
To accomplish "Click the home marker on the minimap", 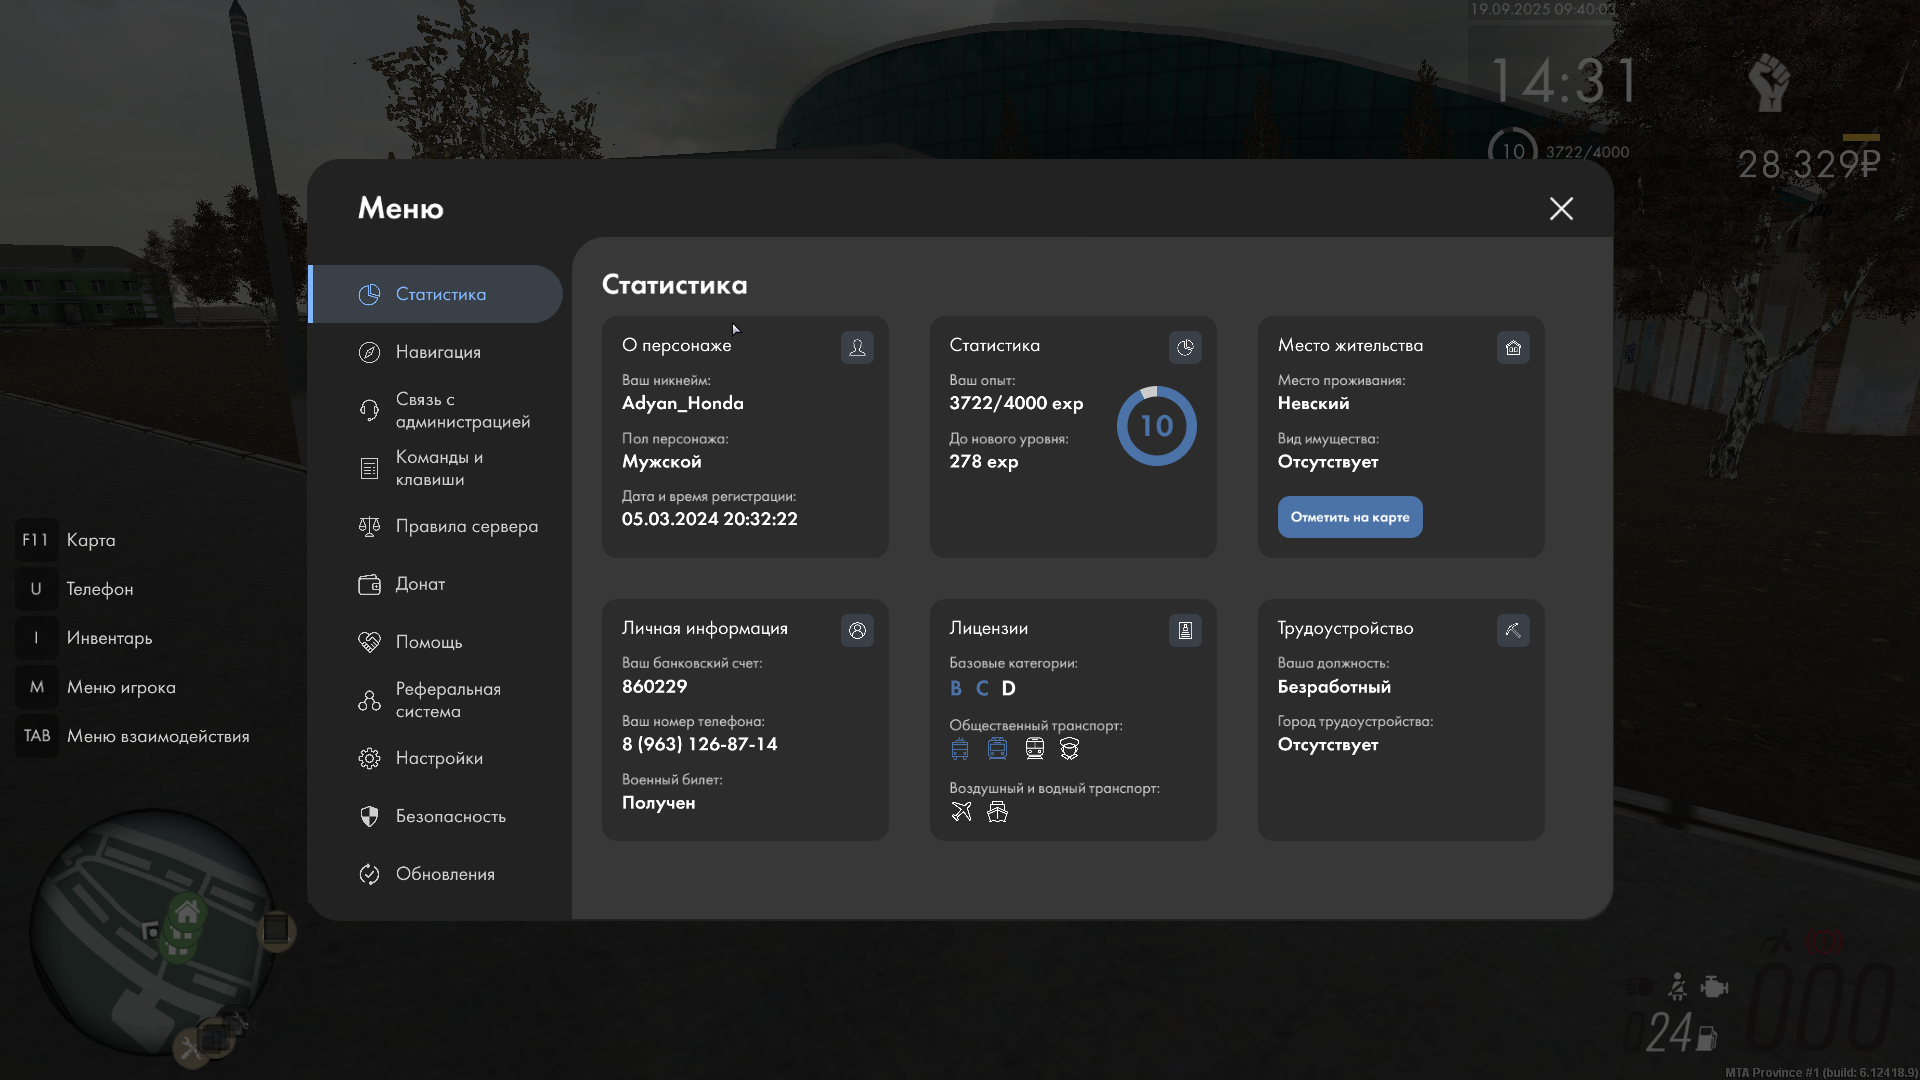I will tap(187, 912).
